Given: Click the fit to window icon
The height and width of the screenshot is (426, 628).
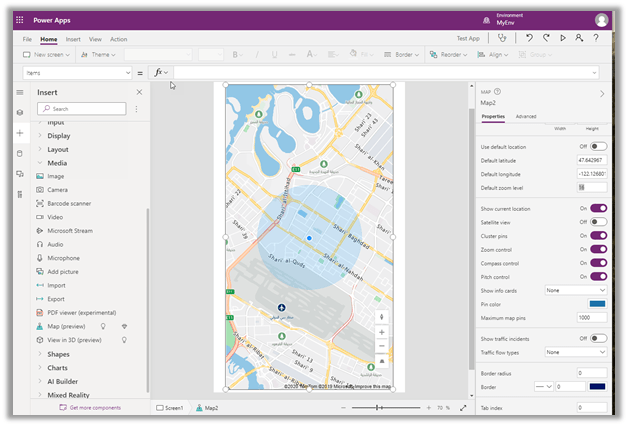Looking at the screenshot, I should click(463, 408).
